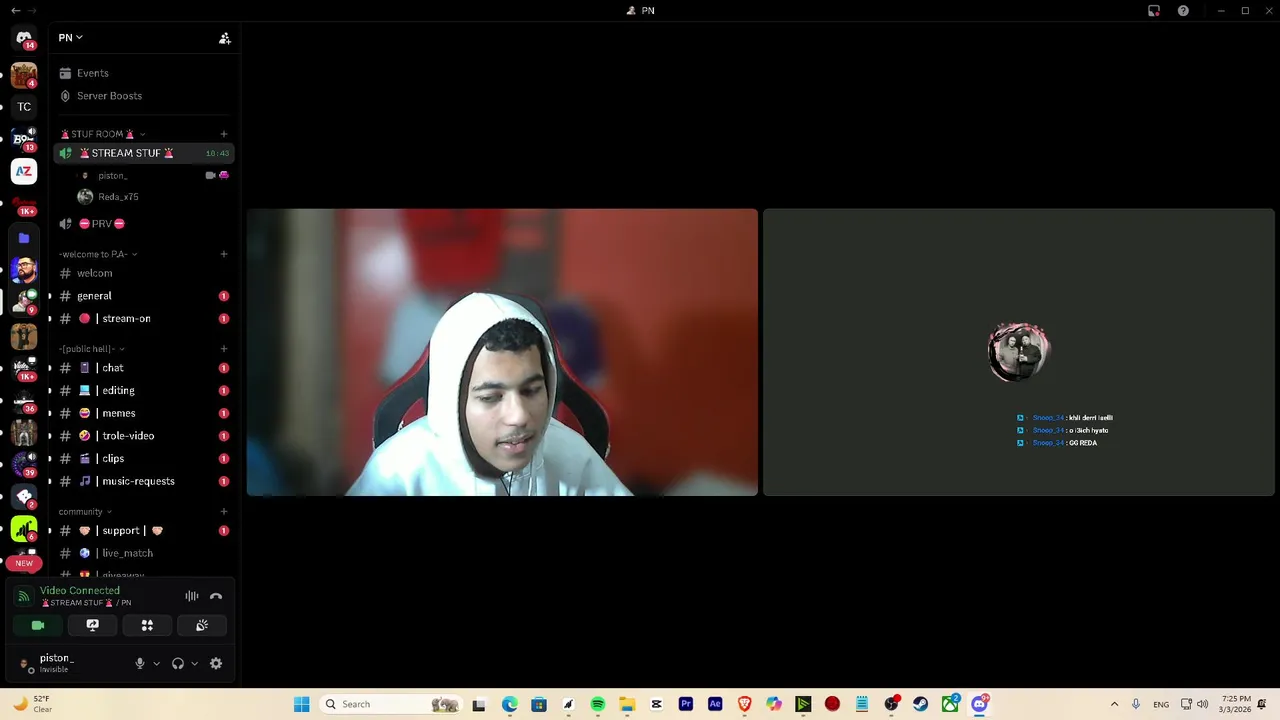Collapse the welcome to PA category
The image size is (1280, 720).
[98, 254]
